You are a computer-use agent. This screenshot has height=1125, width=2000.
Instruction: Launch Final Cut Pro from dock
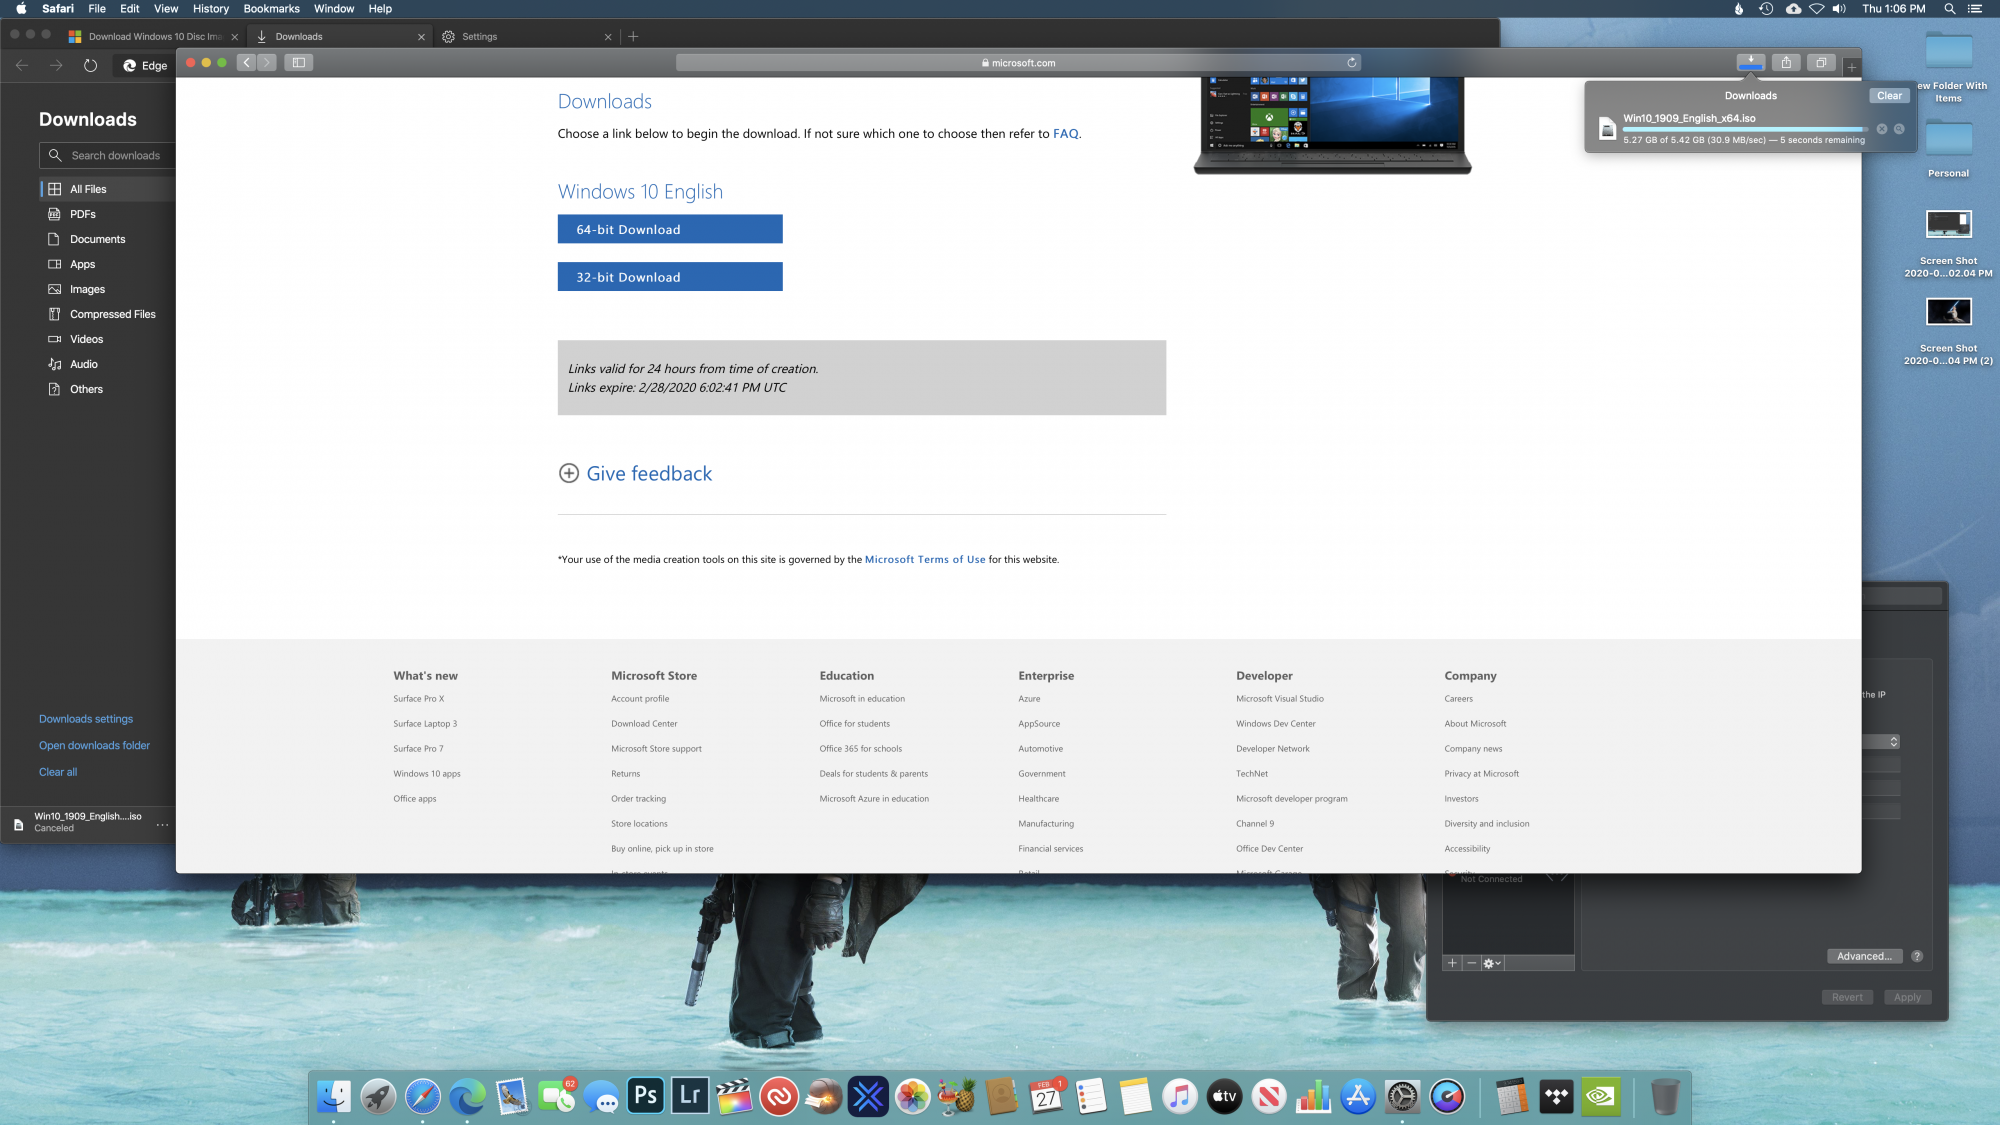[734, 1096]
